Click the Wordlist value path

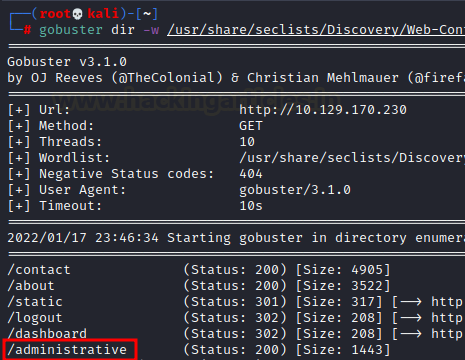point(352,158)
